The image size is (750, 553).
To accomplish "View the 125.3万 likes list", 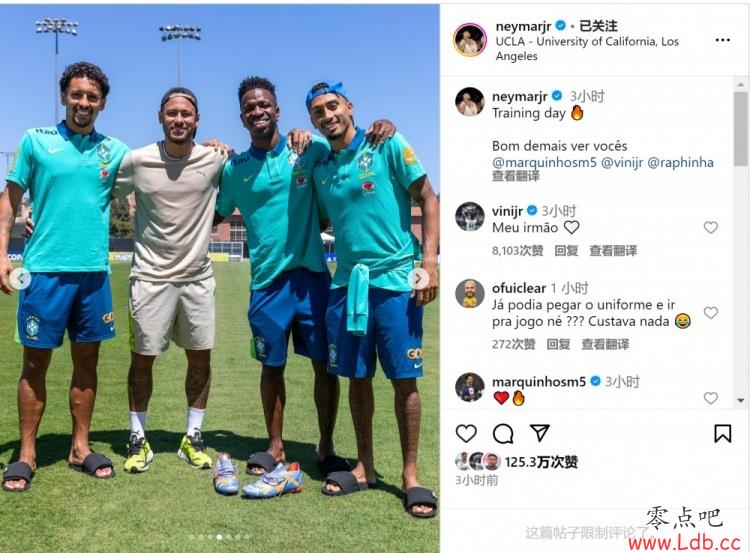I will 541,462.
